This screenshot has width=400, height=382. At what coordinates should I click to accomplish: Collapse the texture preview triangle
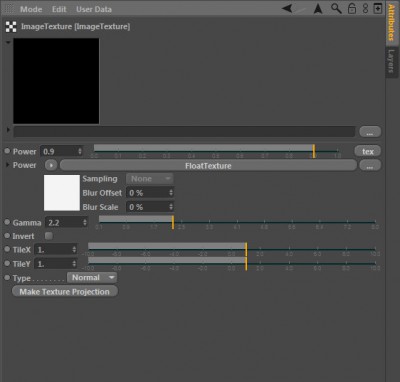[8, 43]
